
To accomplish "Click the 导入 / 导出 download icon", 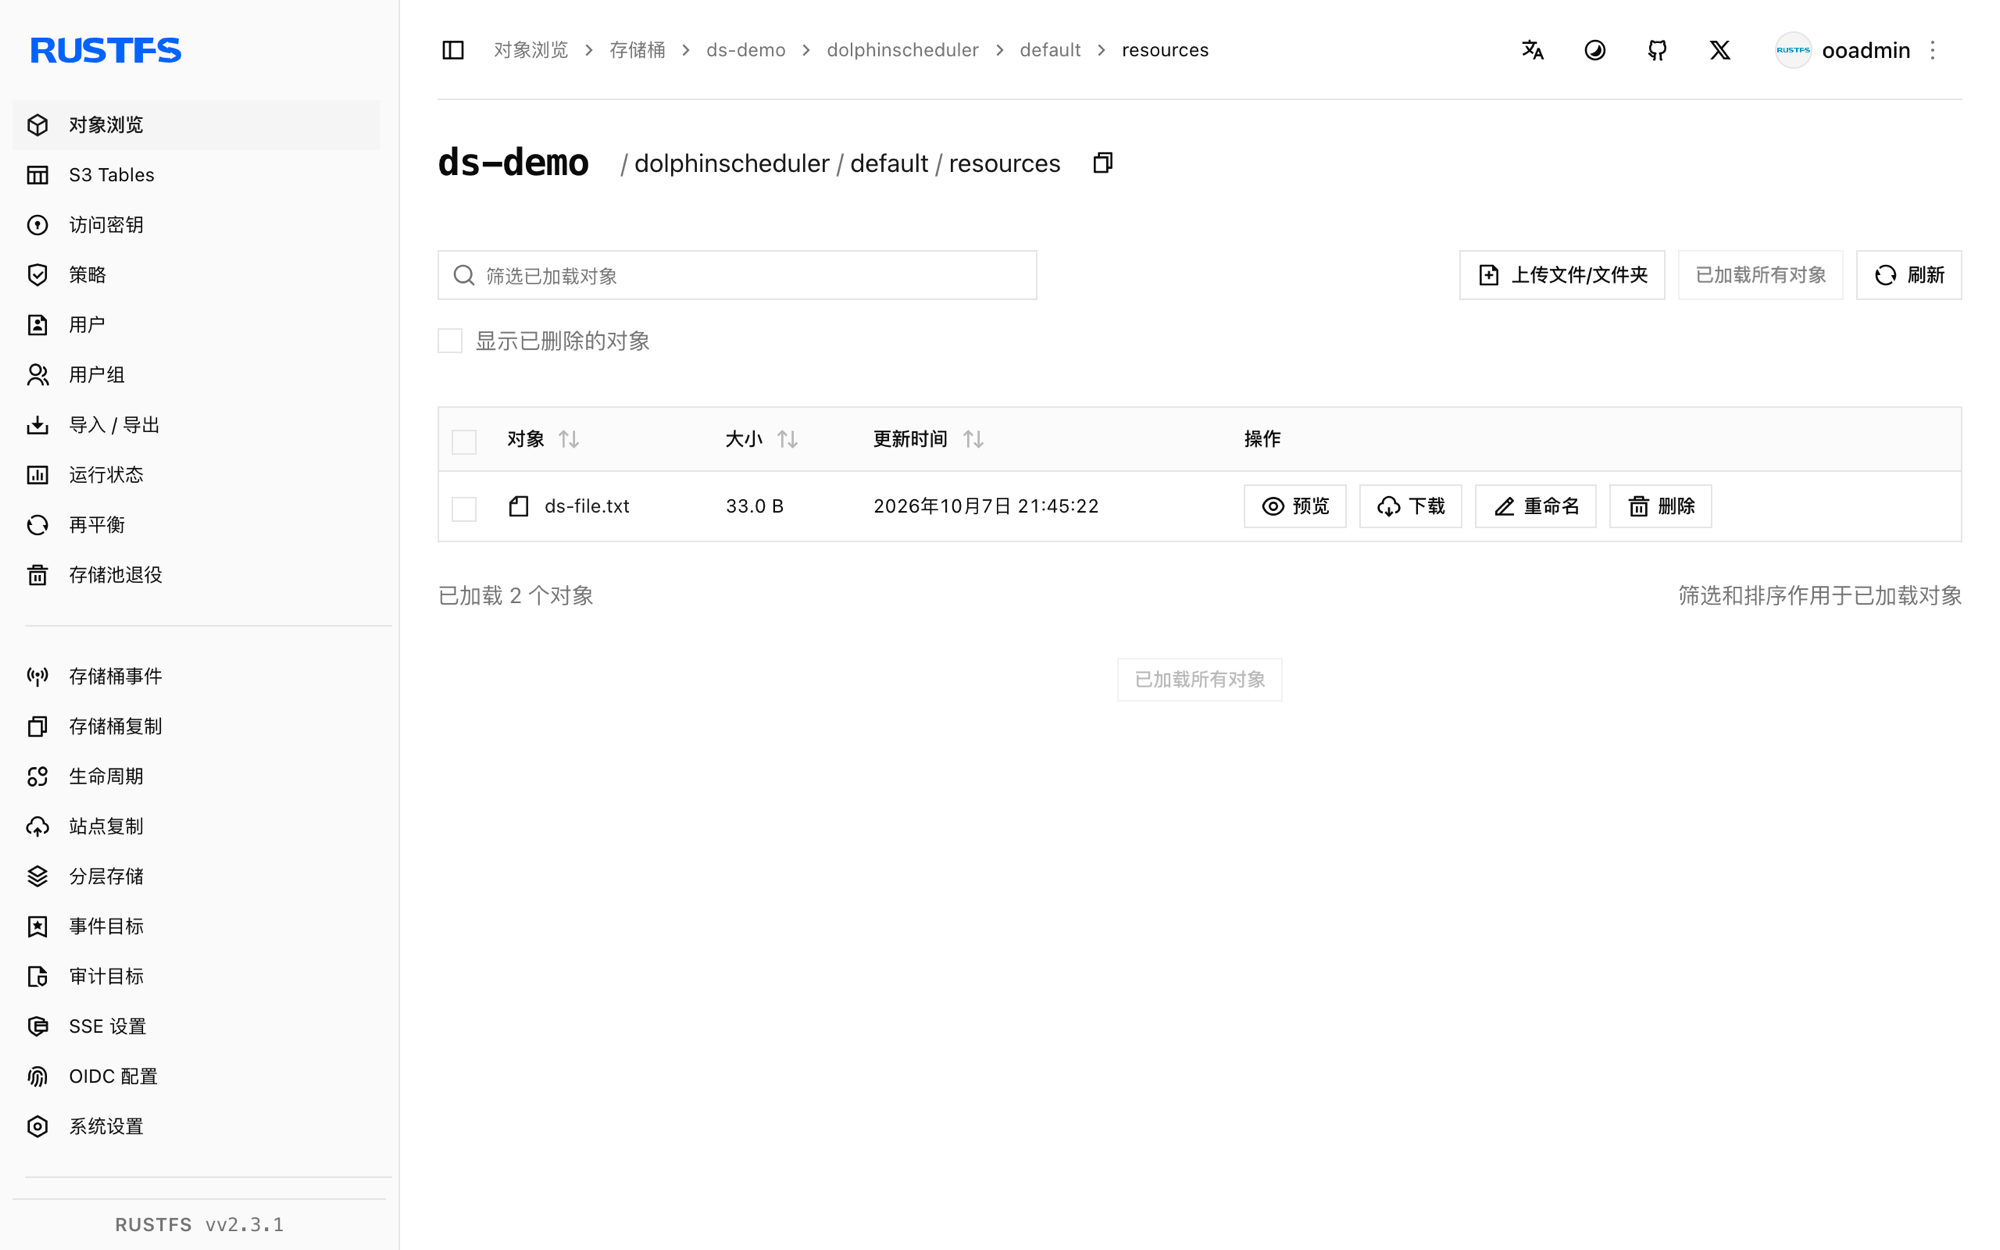I will (x=38, y=425).
